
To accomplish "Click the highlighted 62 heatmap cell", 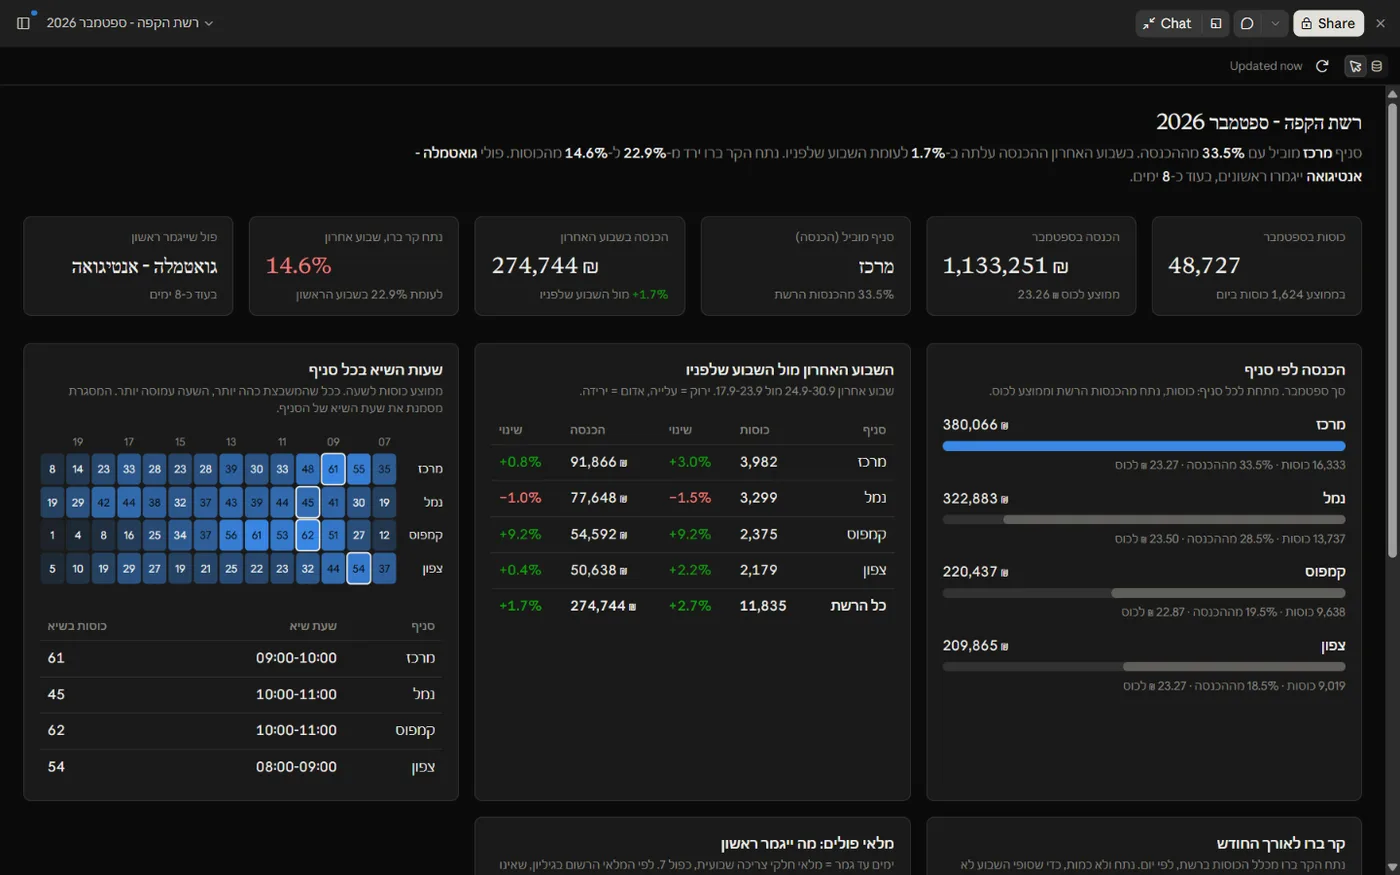I will (308, 535).
